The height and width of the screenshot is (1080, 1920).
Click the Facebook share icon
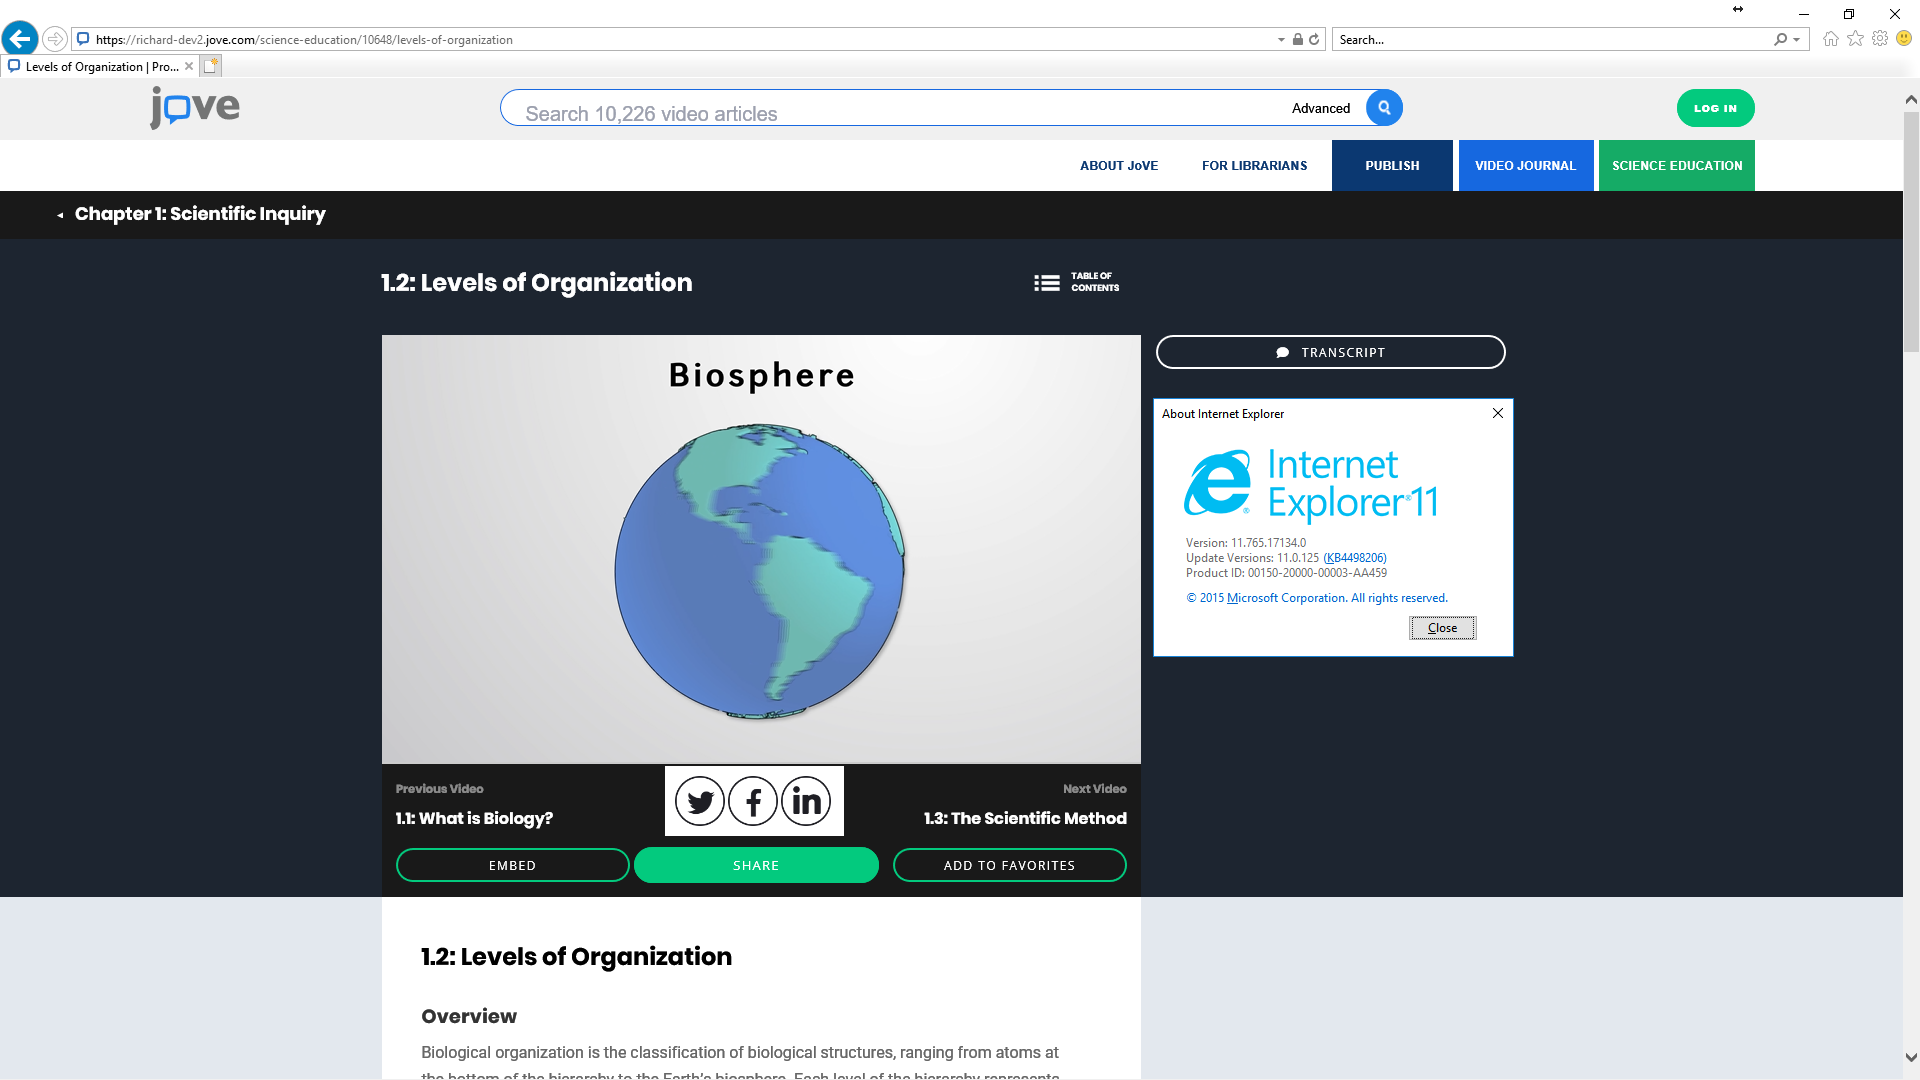[x=753, y=801]
